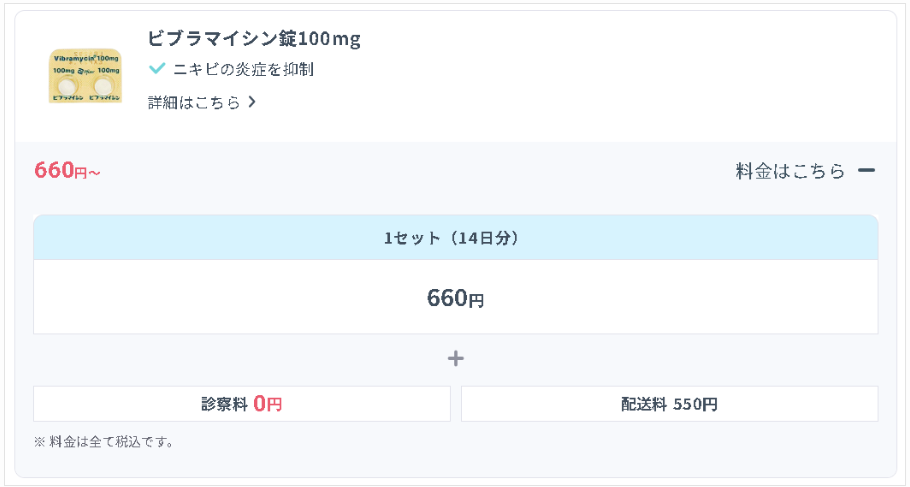This screenshot has height=487, width=910.
Task: Open the 詳細はこちら details link
Action: coord(195,102)
